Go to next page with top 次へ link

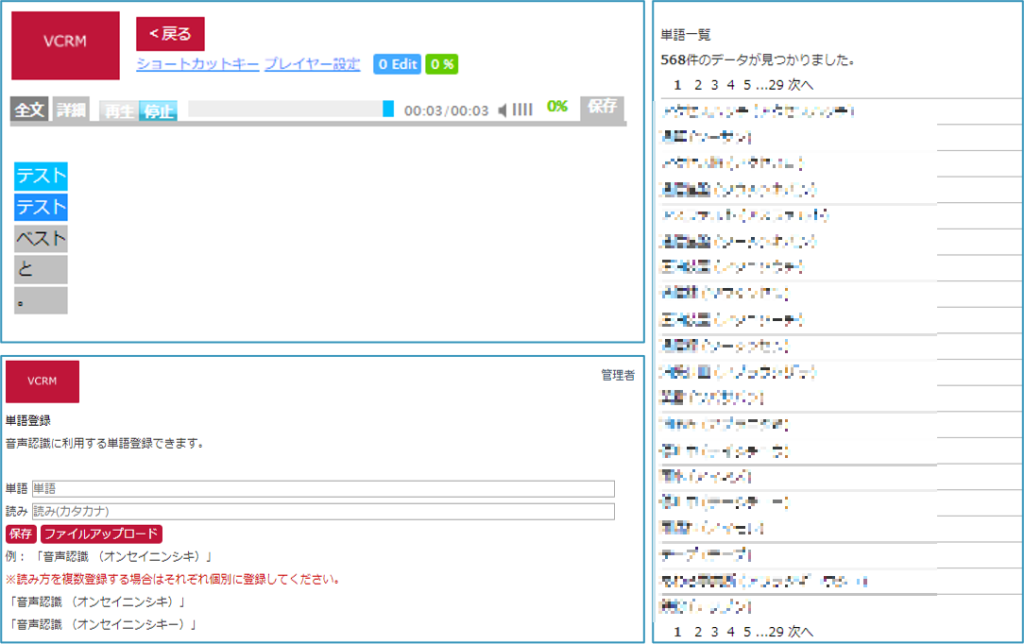click(x=801, y=84)
